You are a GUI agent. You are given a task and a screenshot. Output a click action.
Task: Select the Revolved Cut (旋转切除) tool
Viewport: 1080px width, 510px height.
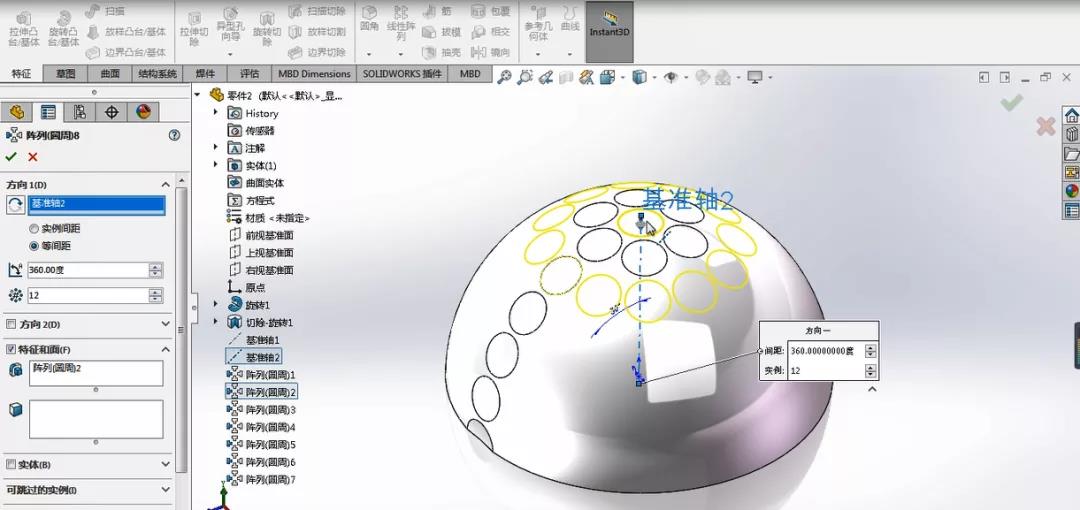pyautogui.click(x=267, y=28)
